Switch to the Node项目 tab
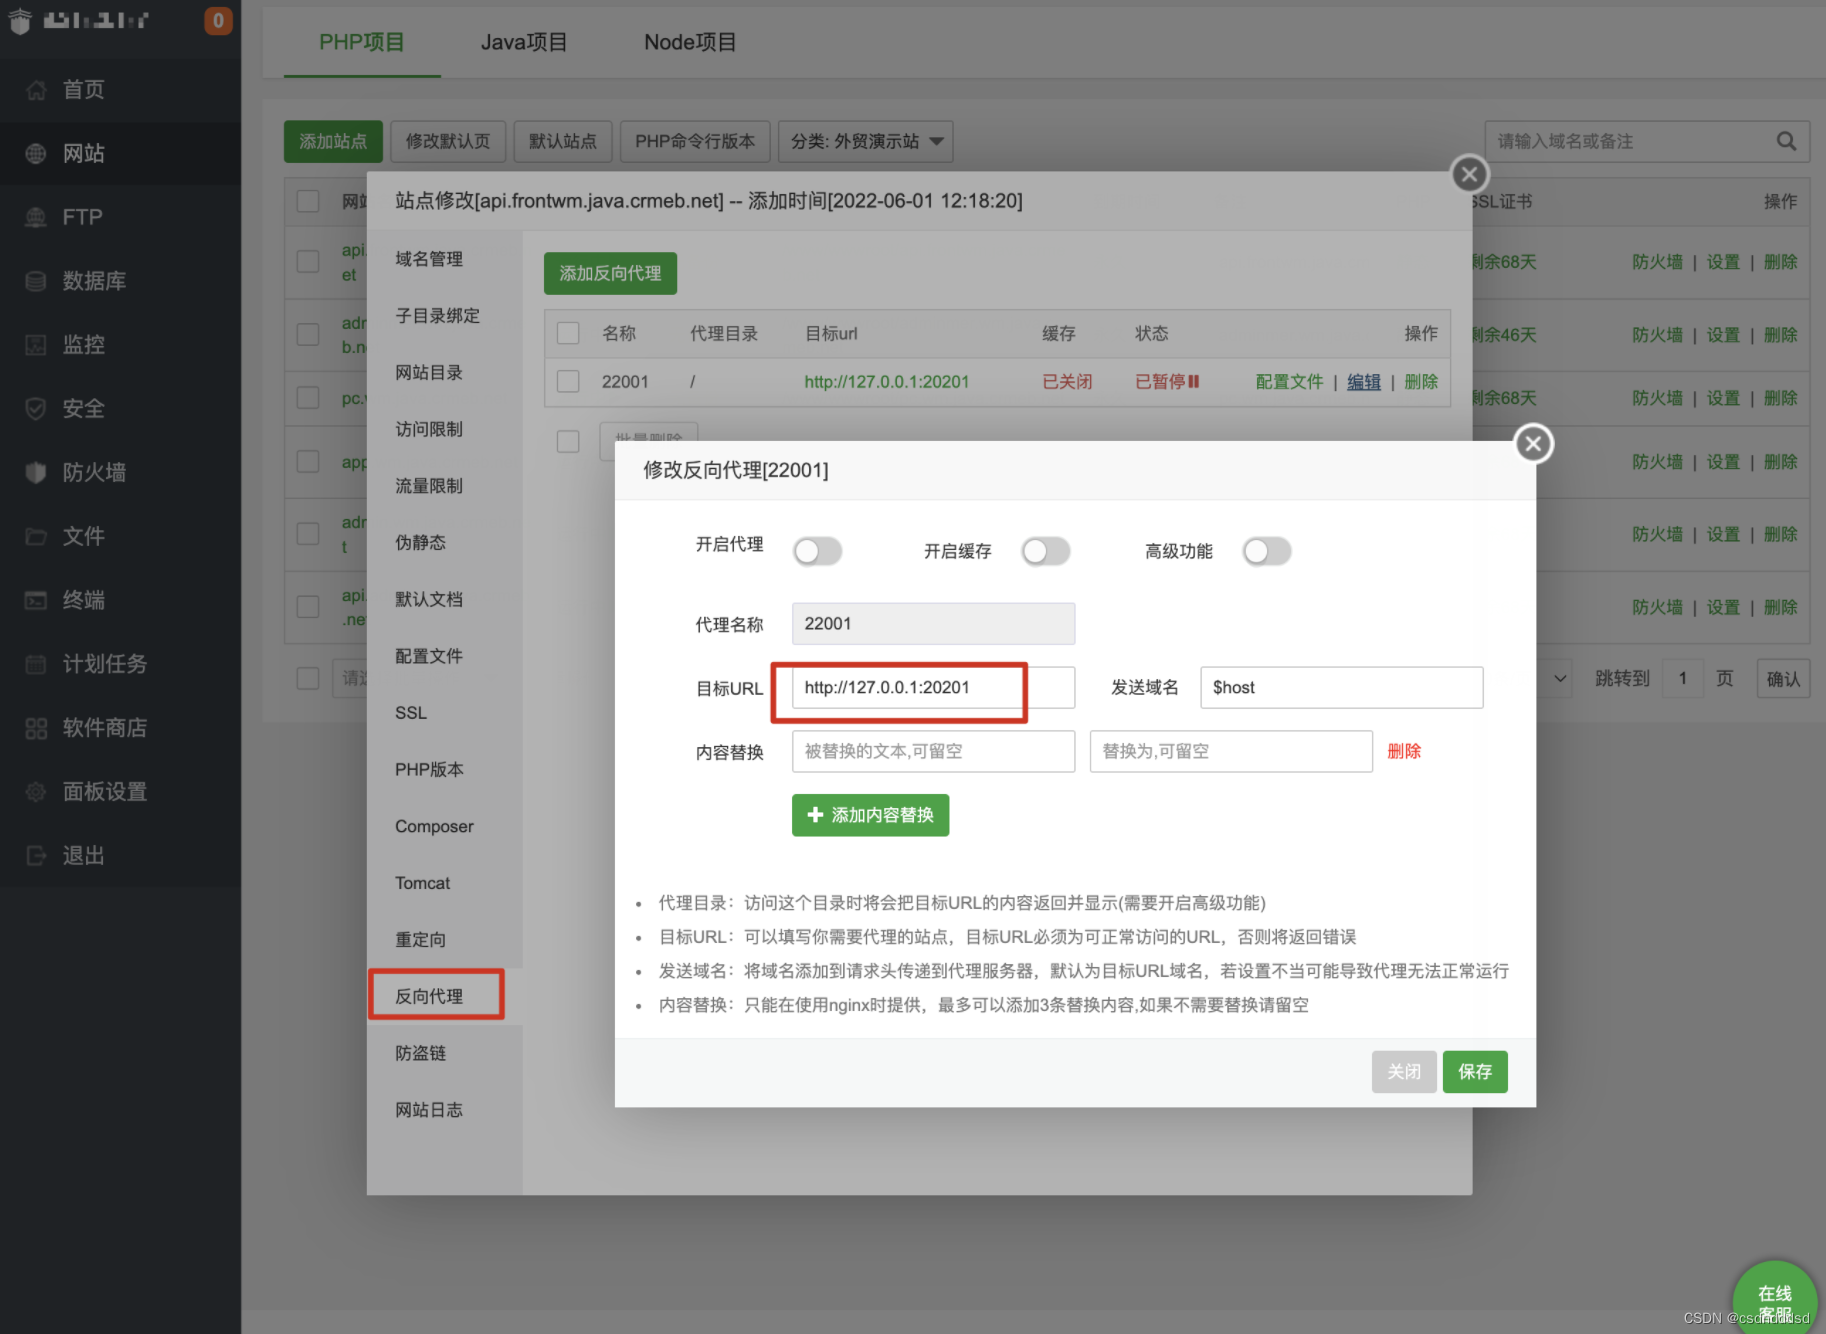The image size is (1826, 1334). coord(689,42)
